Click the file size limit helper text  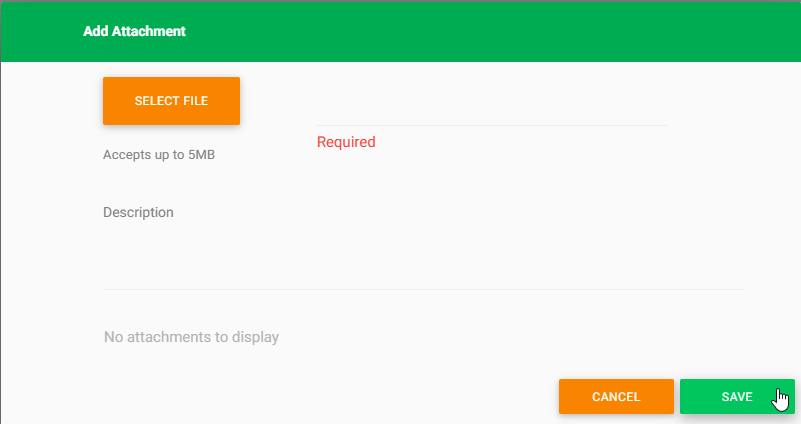160,156
